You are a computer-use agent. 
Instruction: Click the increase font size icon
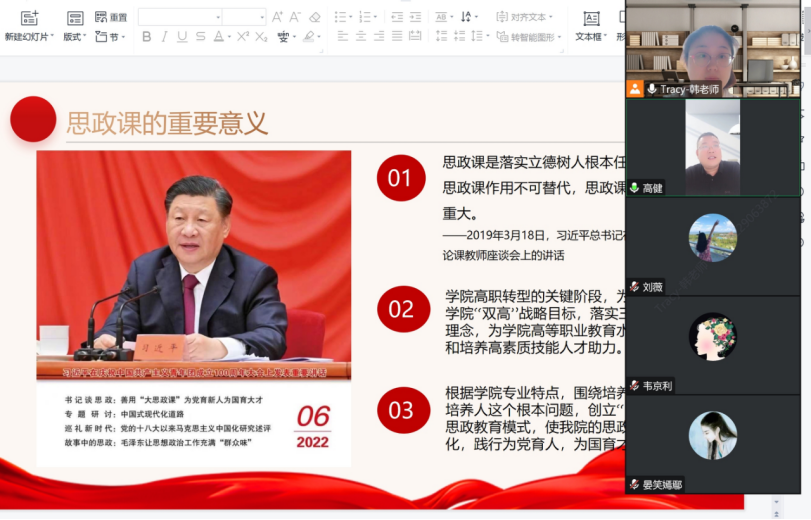coord(277,17)
